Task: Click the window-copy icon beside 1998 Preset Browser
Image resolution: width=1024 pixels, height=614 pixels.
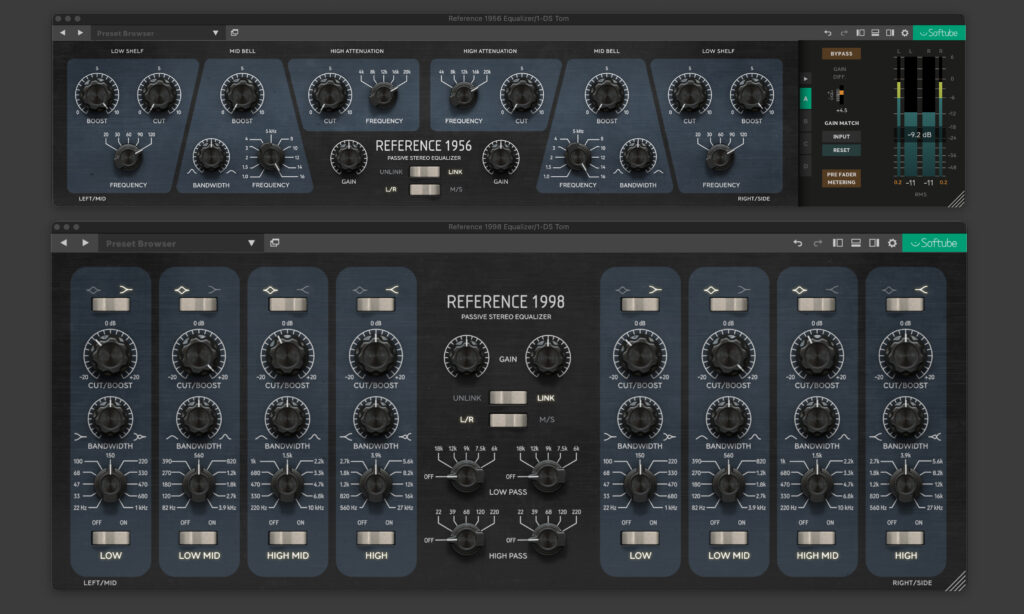Action: 275,243
